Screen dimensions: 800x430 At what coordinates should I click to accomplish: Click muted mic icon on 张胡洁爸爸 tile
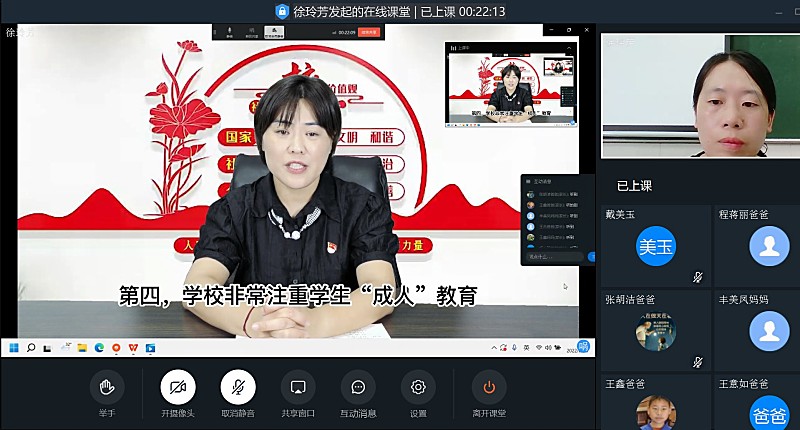pyautogui.click(x=697, y=362)
